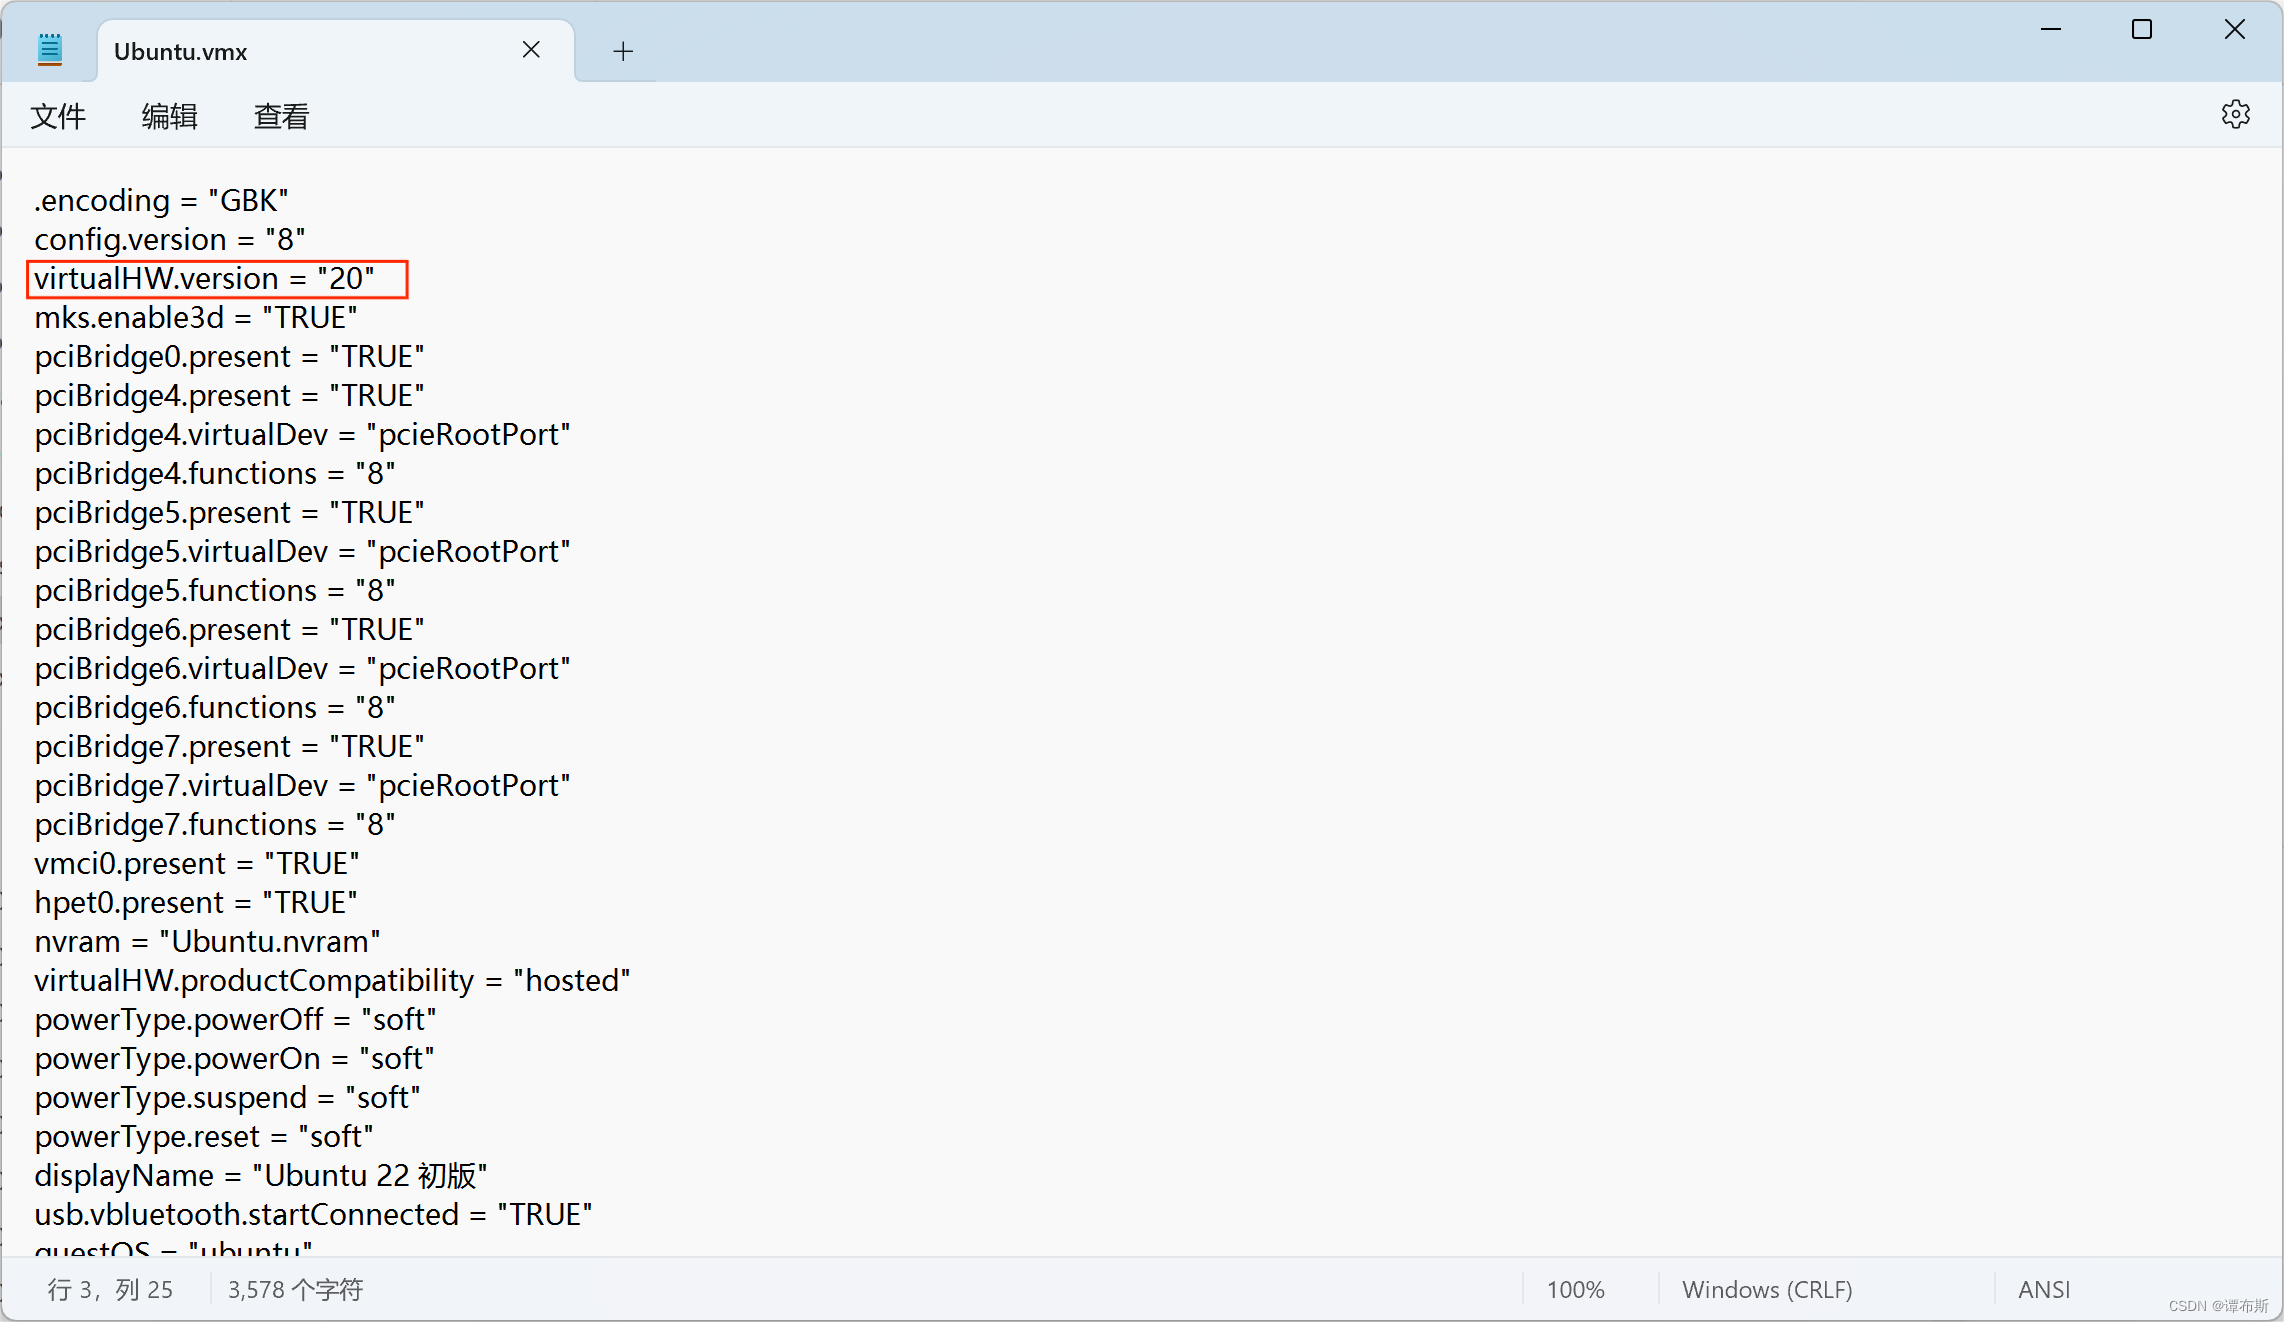Viewport: 2284px width, 1322px height.
Task: Click the 100% zoom level indicator
Action: (x=1575, y=1290)
